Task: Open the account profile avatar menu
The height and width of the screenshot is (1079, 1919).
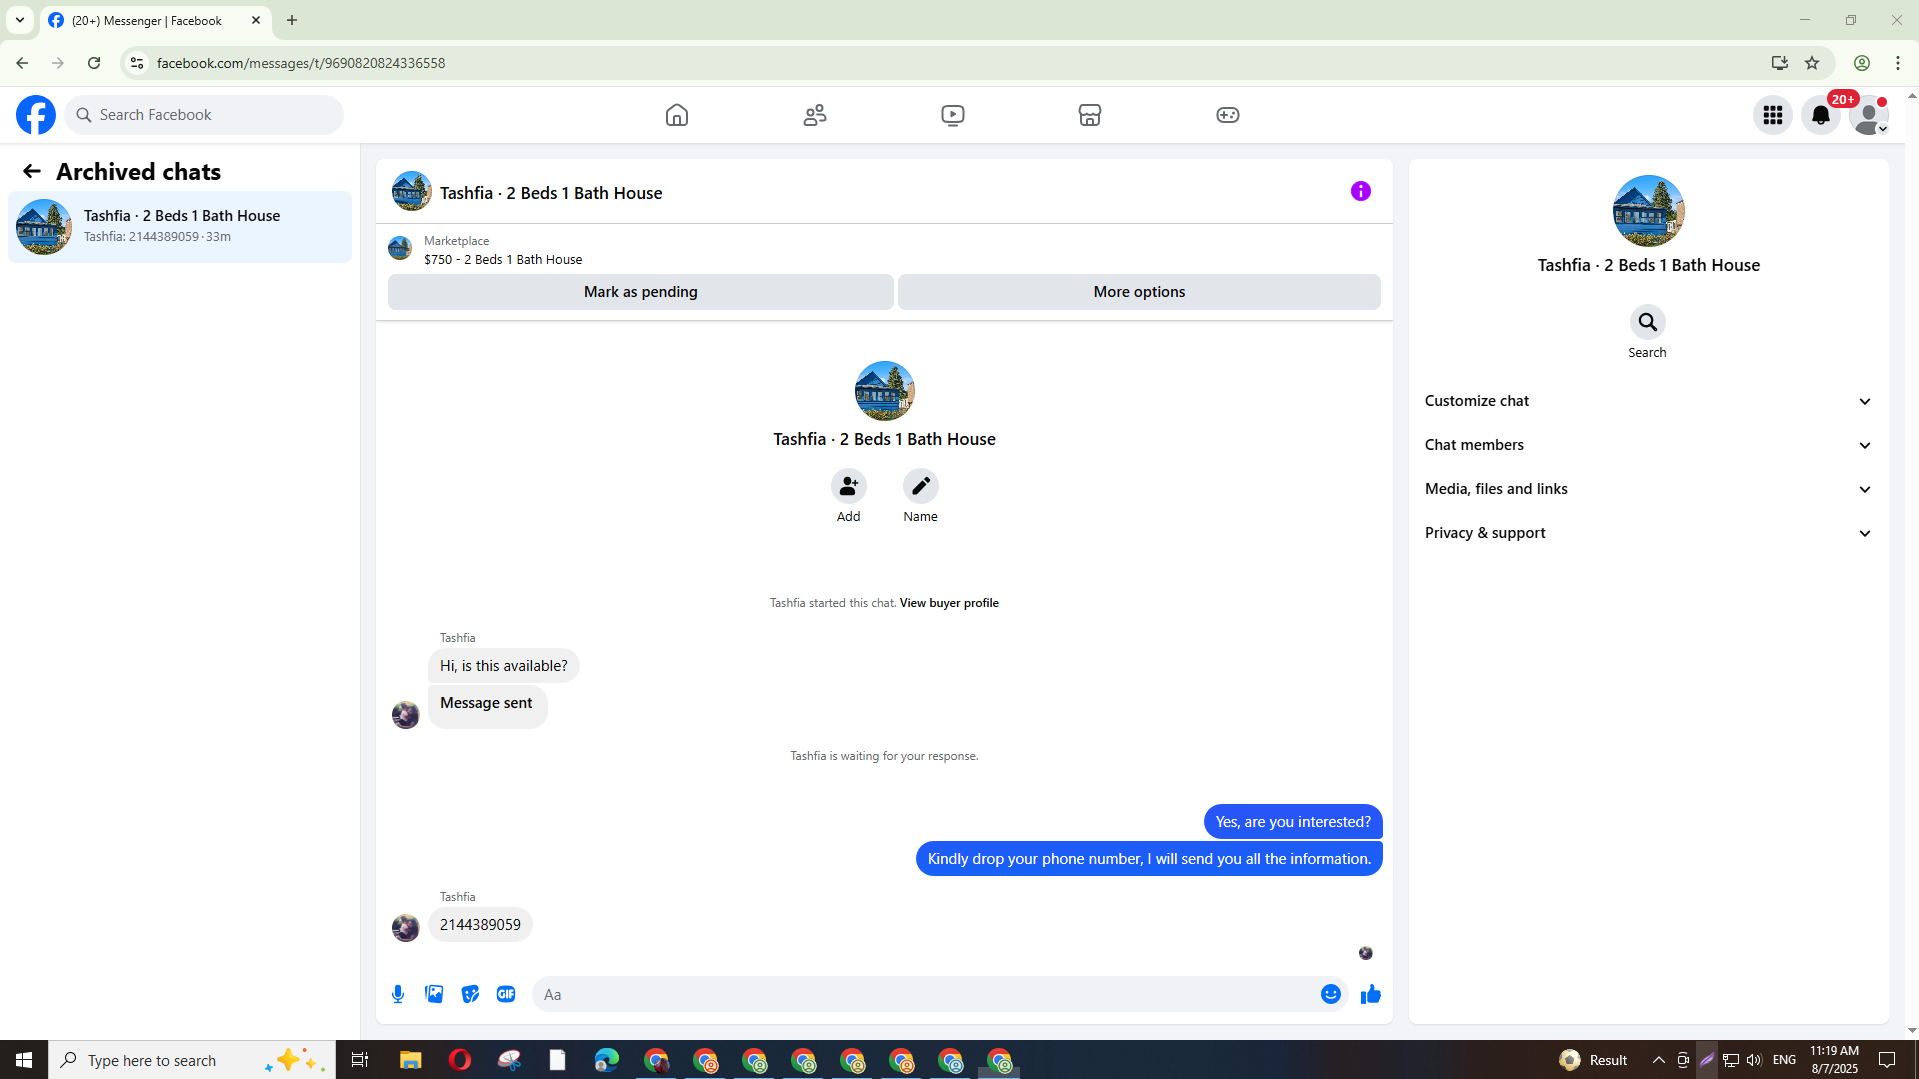Action: pos(1869,115)
